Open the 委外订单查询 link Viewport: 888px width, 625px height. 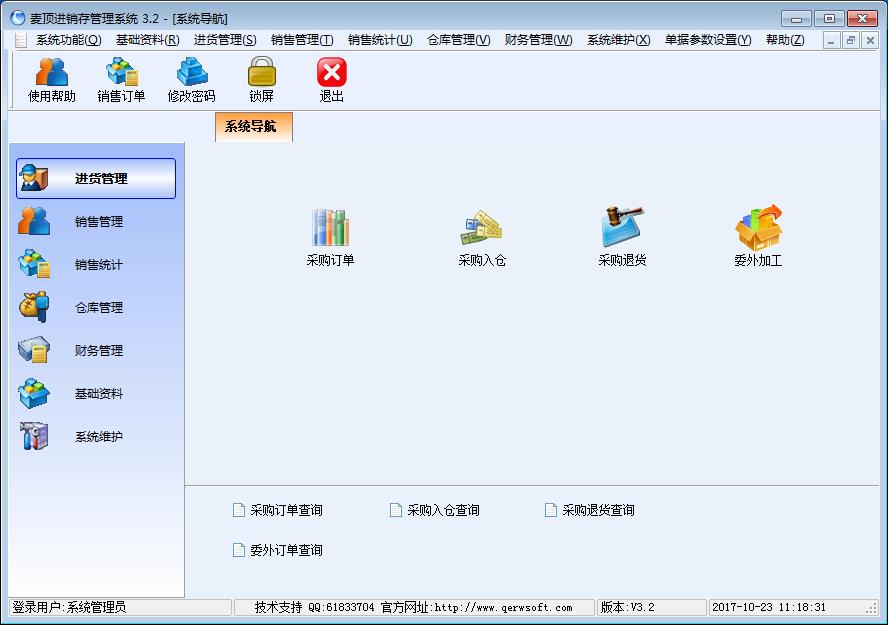pyautogui.click(x=278, y=550)
